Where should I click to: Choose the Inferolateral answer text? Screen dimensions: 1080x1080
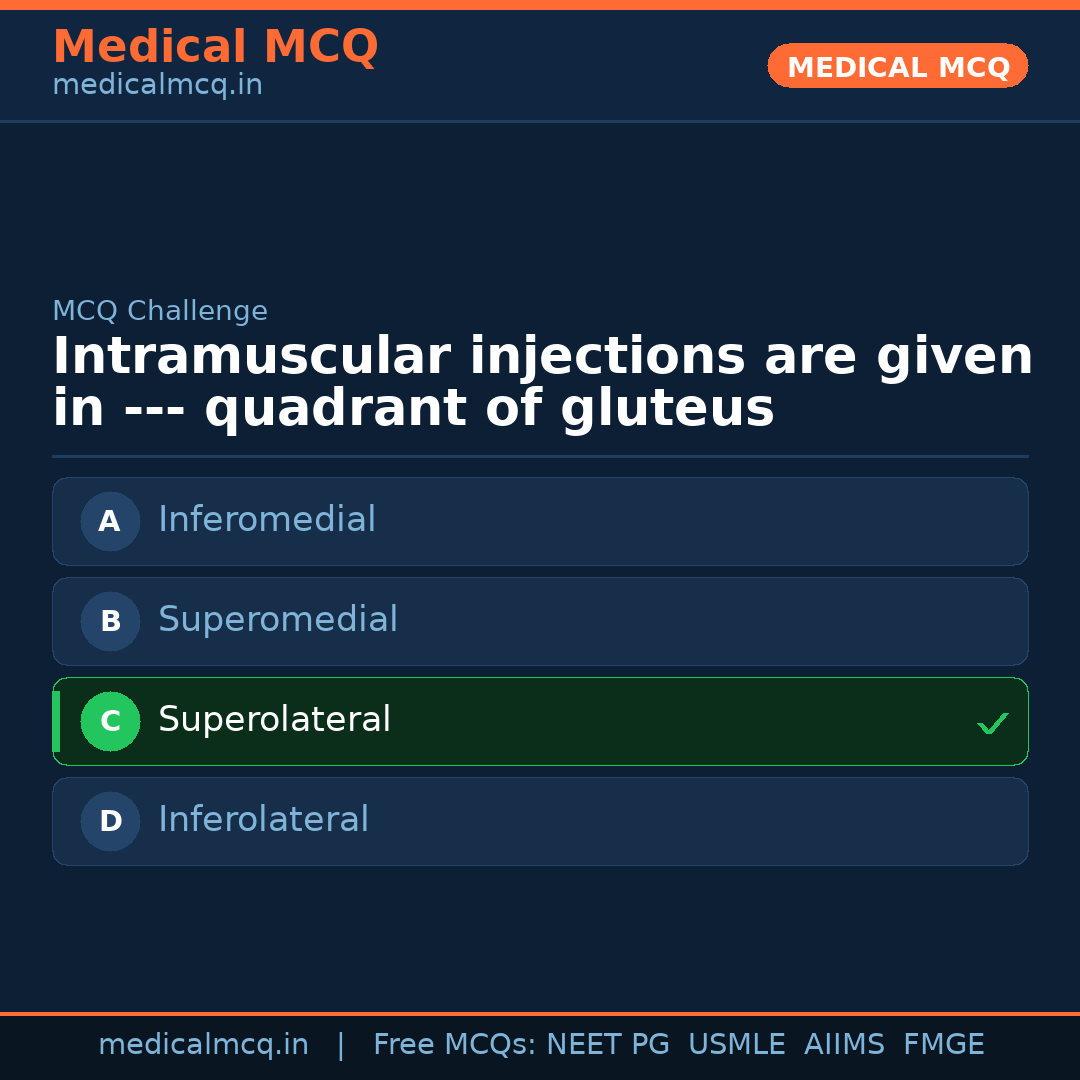263,820
